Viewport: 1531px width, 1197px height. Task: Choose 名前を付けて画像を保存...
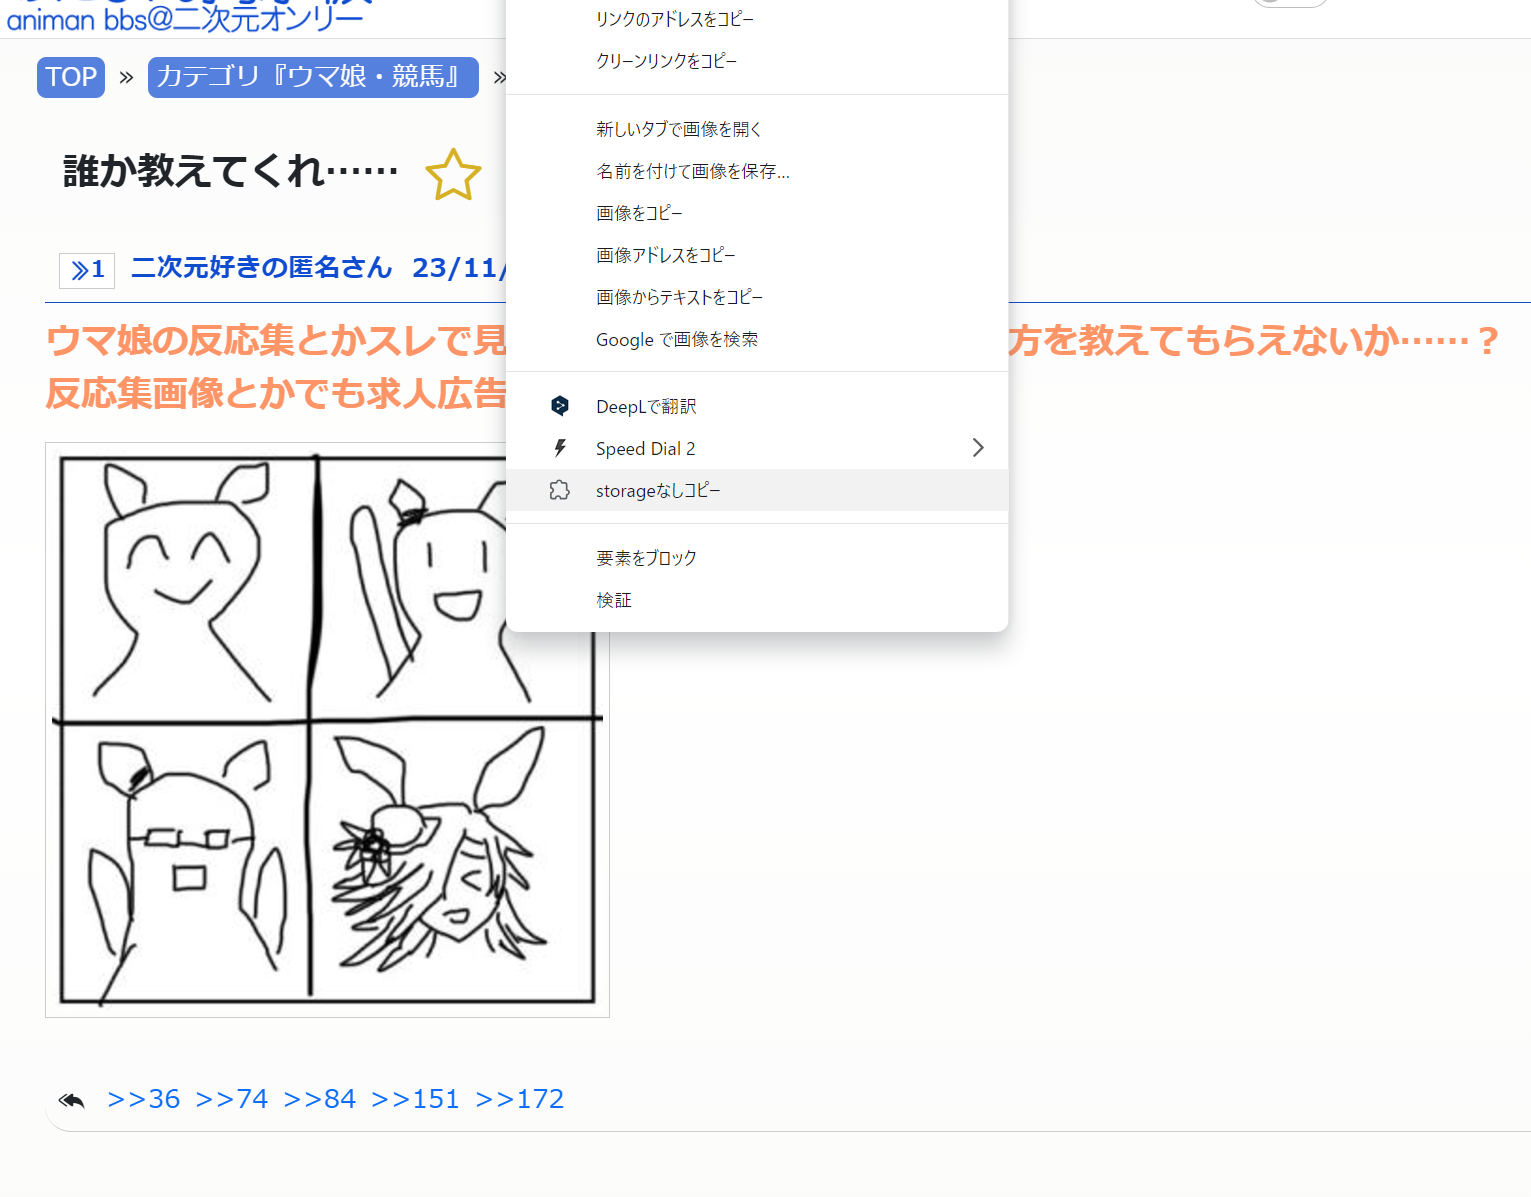point(757,171)
